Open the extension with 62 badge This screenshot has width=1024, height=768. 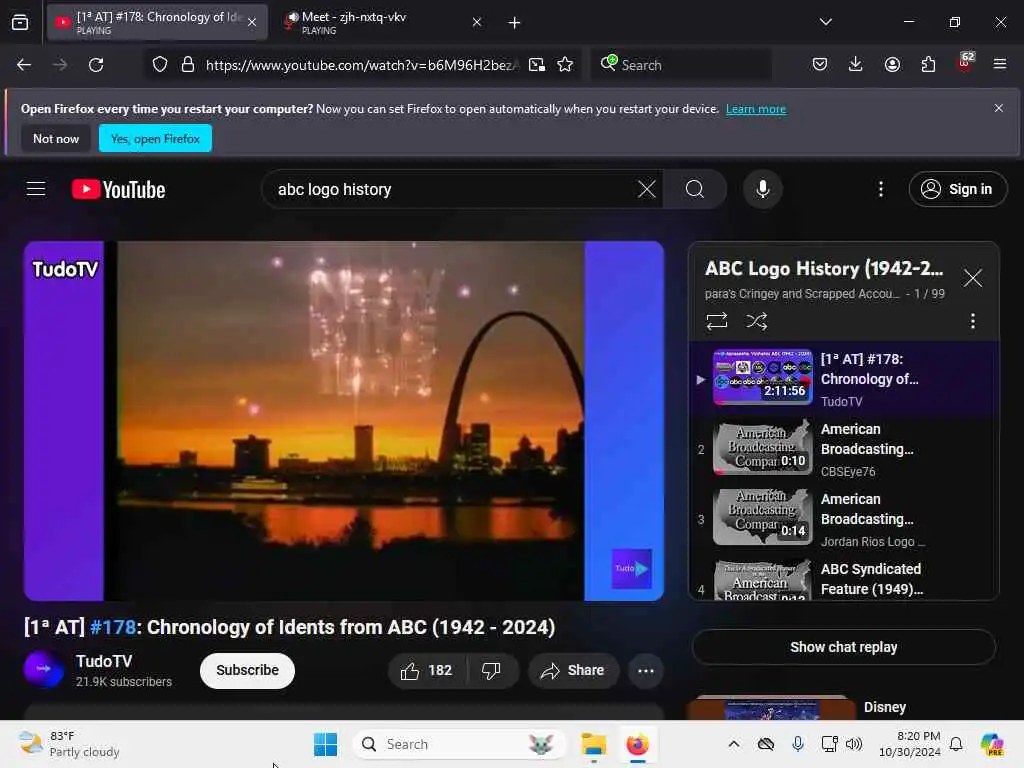965,63
